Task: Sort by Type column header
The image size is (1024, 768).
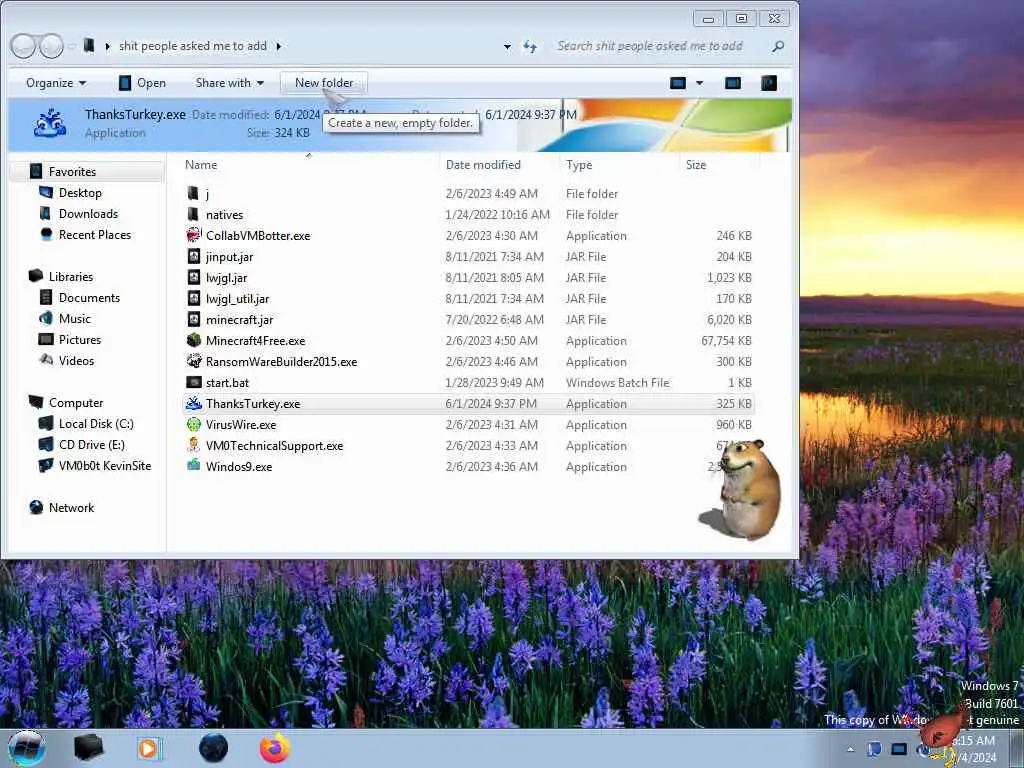Action: [579, 165]
